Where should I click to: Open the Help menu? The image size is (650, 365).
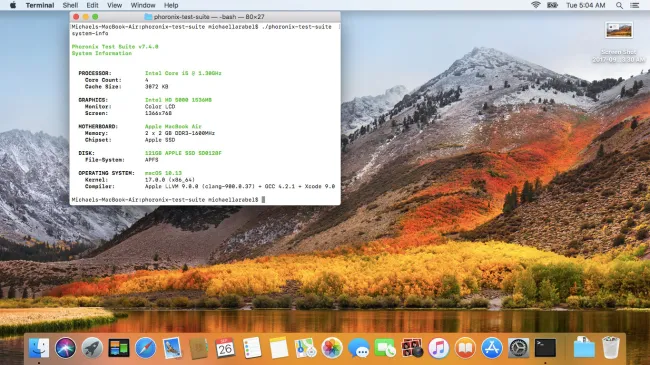(171, 5)
